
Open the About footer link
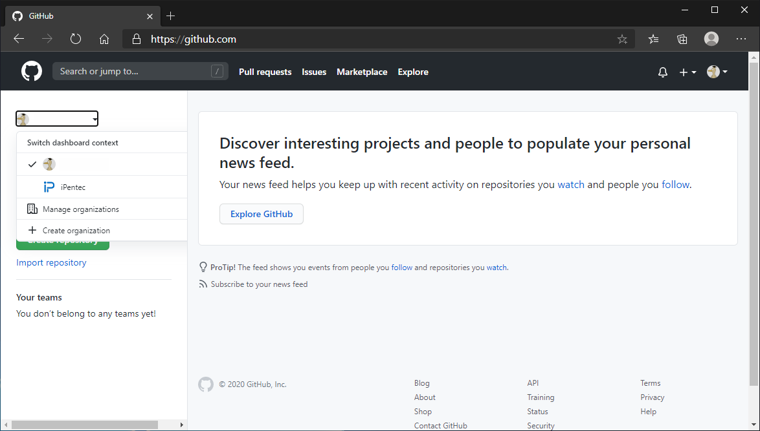pyautogui.click(x=425, y=397)
